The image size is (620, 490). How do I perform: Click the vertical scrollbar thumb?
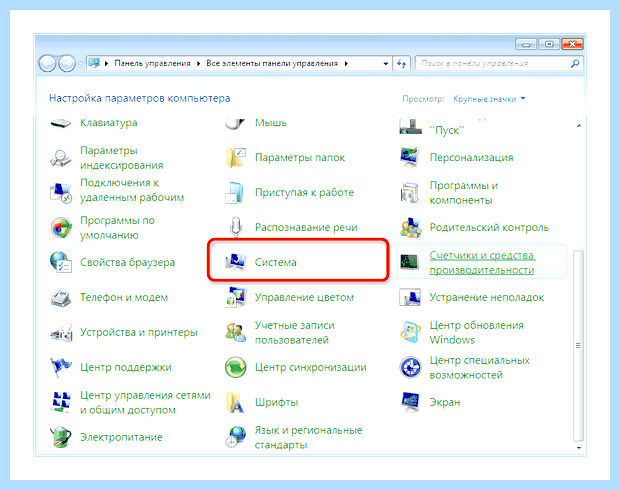[x=578, y=346]
